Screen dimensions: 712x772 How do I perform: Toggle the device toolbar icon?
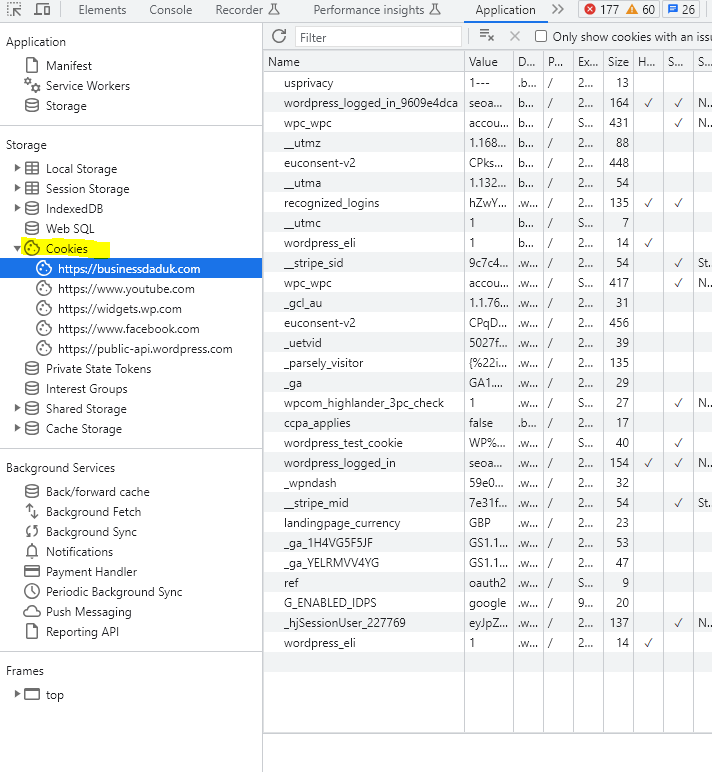(x=42, y=10)
